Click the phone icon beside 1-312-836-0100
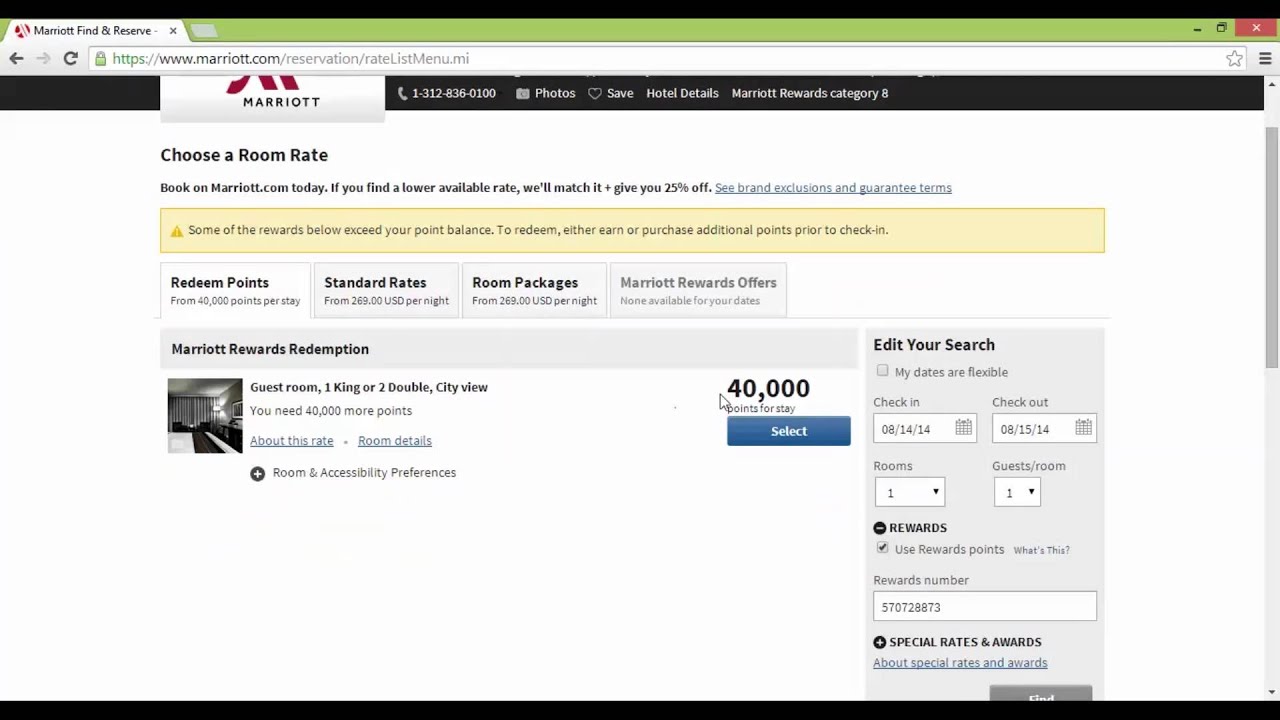The image size is (1280, 720). click(x=402, y=93)
